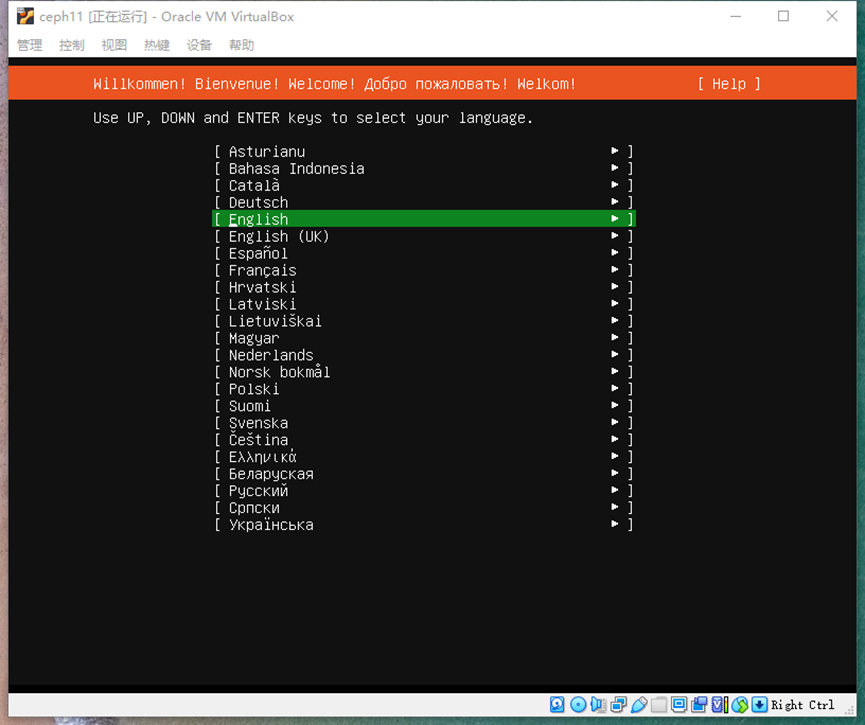Expand the arrow next to Latviski
The image size is (865, 725).
click(615, 303)
